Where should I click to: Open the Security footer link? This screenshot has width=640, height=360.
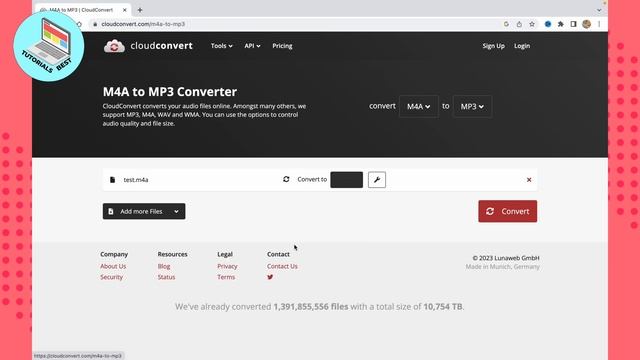[x=111, y=277]
